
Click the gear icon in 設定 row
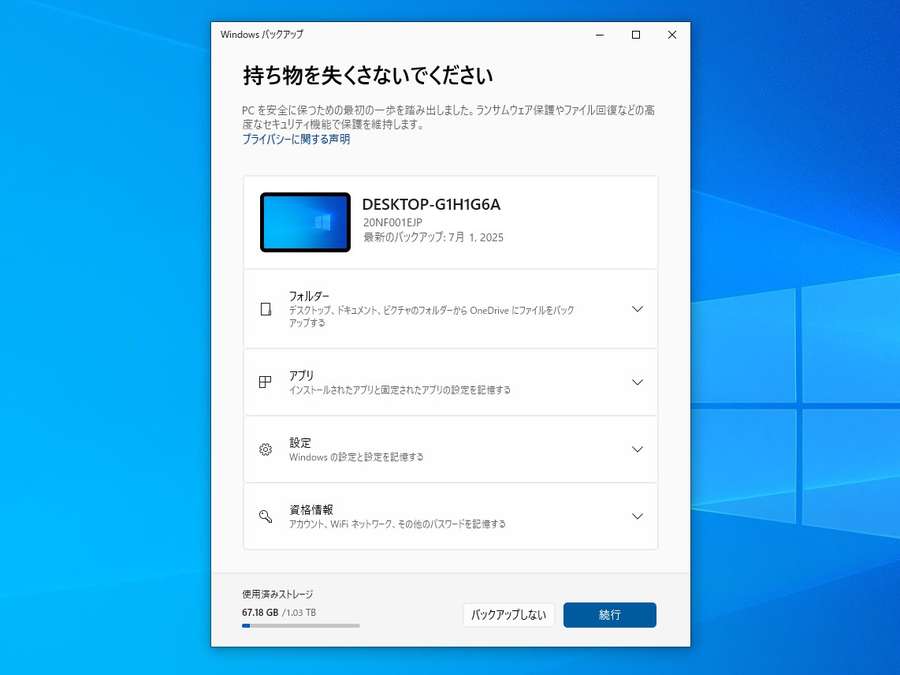[x=265, y=449]
